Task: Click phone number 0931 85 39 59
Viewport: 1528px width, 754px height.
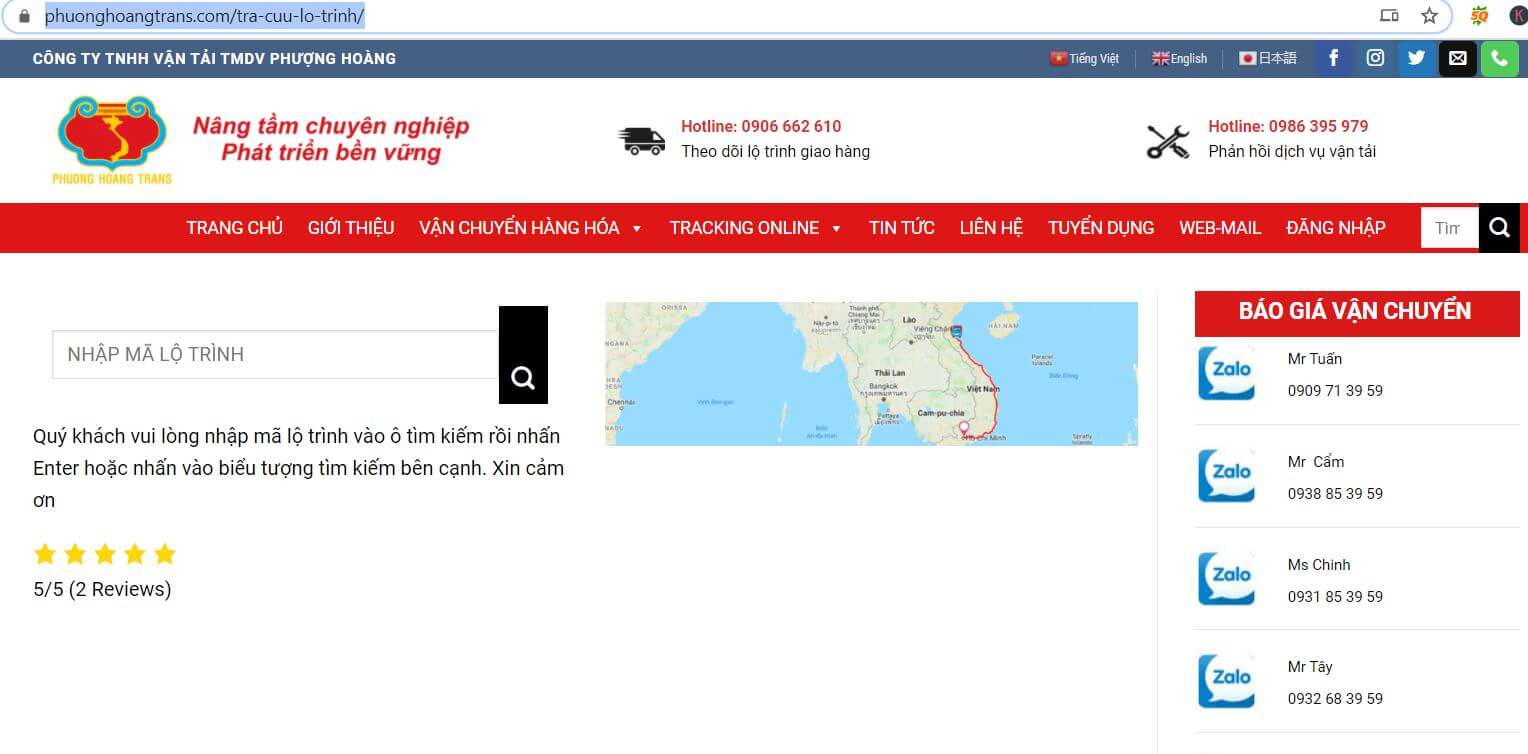Action: click(x=1335, y=597)
